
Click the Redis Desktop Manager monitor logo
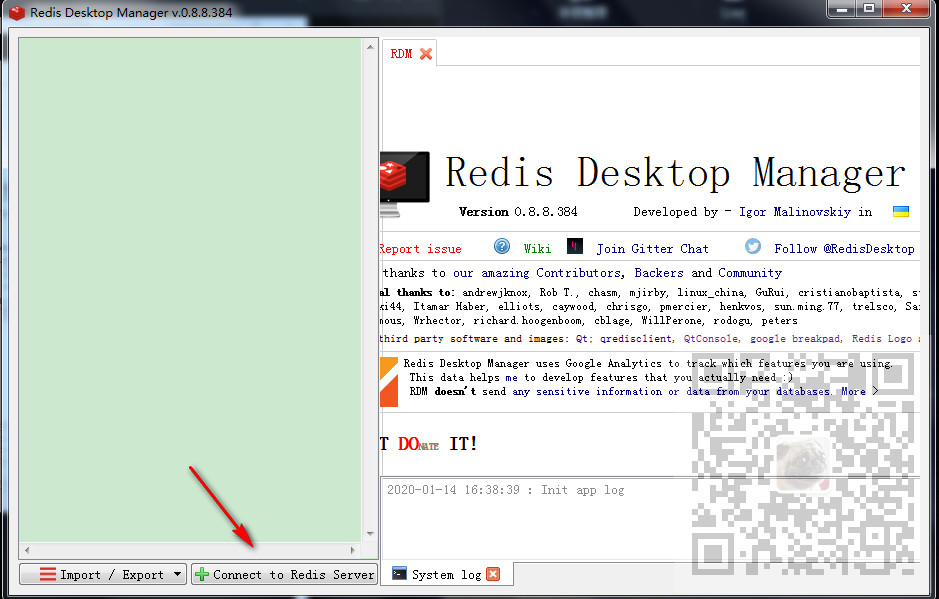tap(405, 183)
